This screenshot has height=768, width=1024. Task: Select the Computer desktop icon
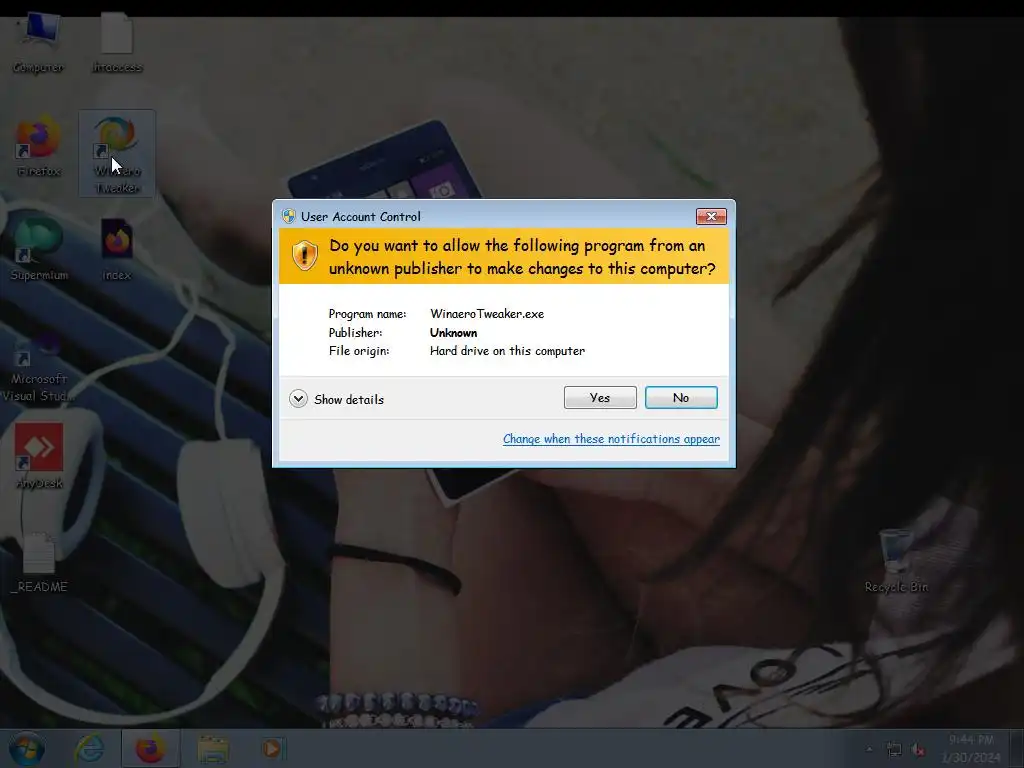(x=39, y=42)
